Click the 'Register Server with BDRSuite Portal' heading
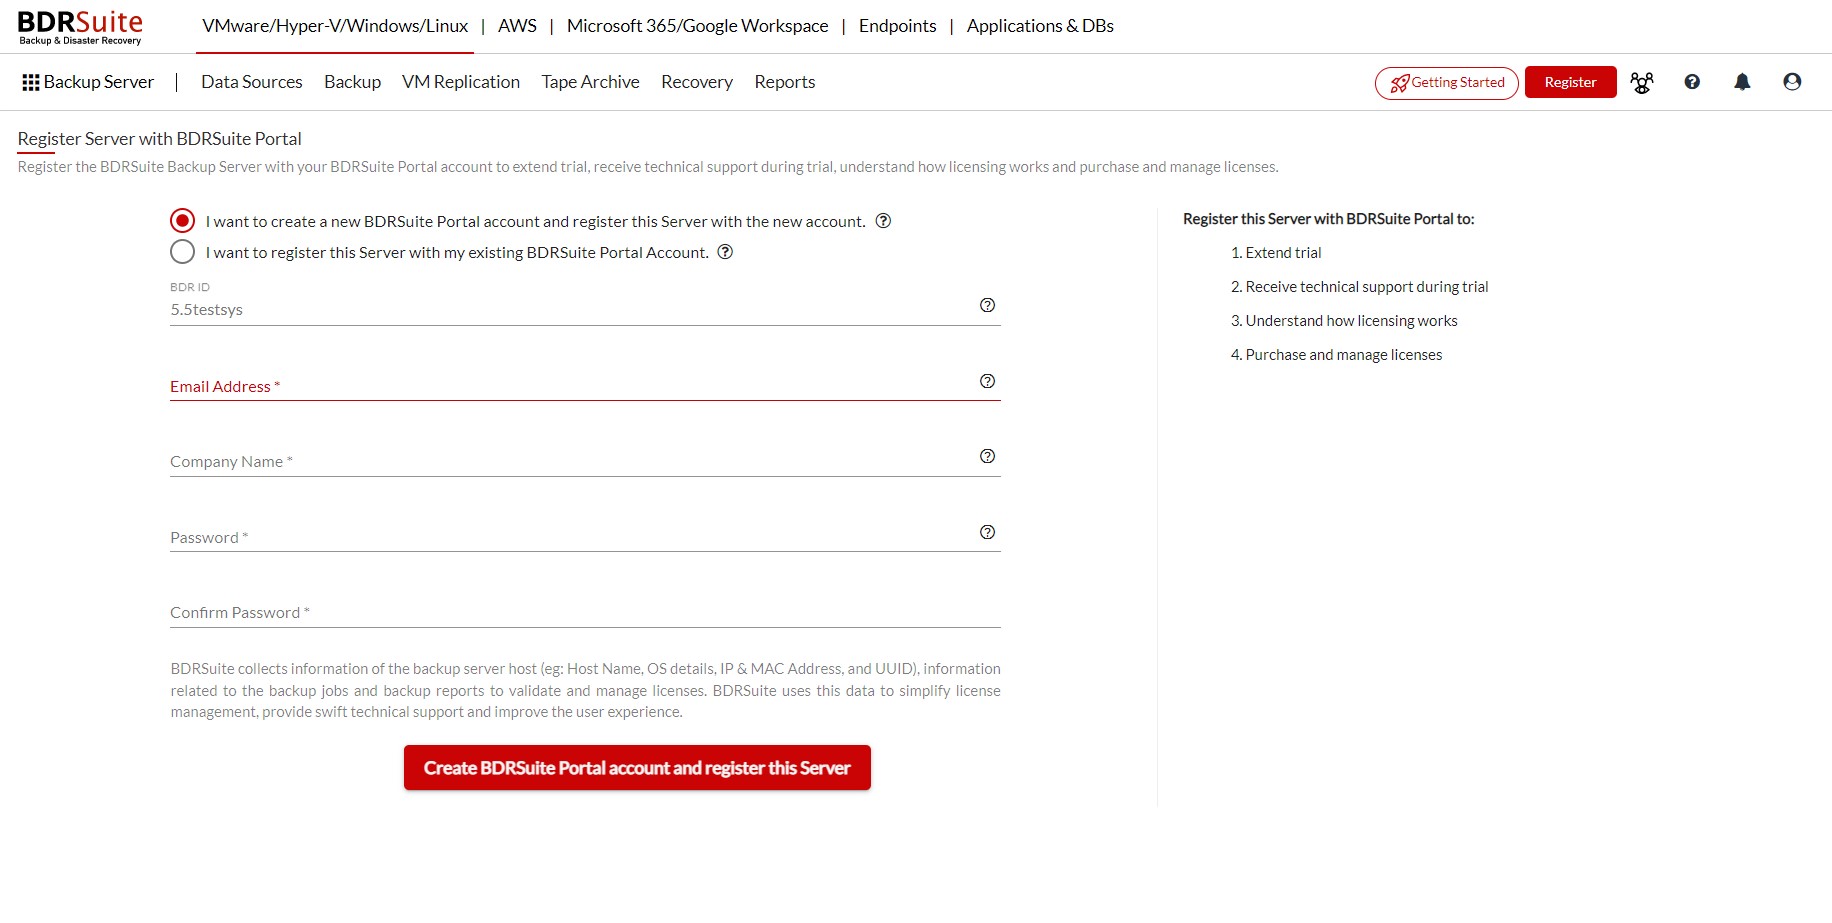 pyautogui.click(x=159, y=139)
